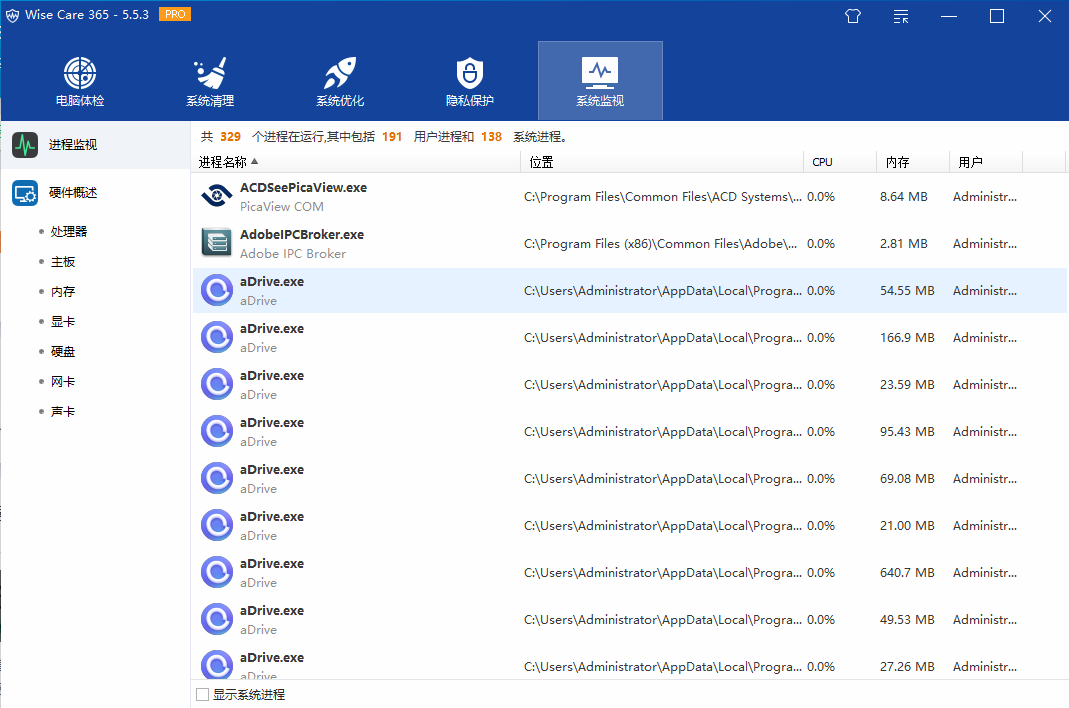Screen dimensions: 1069x708
Task: Open 硬件概述 in the sidebar
Action: click(73, 193)
